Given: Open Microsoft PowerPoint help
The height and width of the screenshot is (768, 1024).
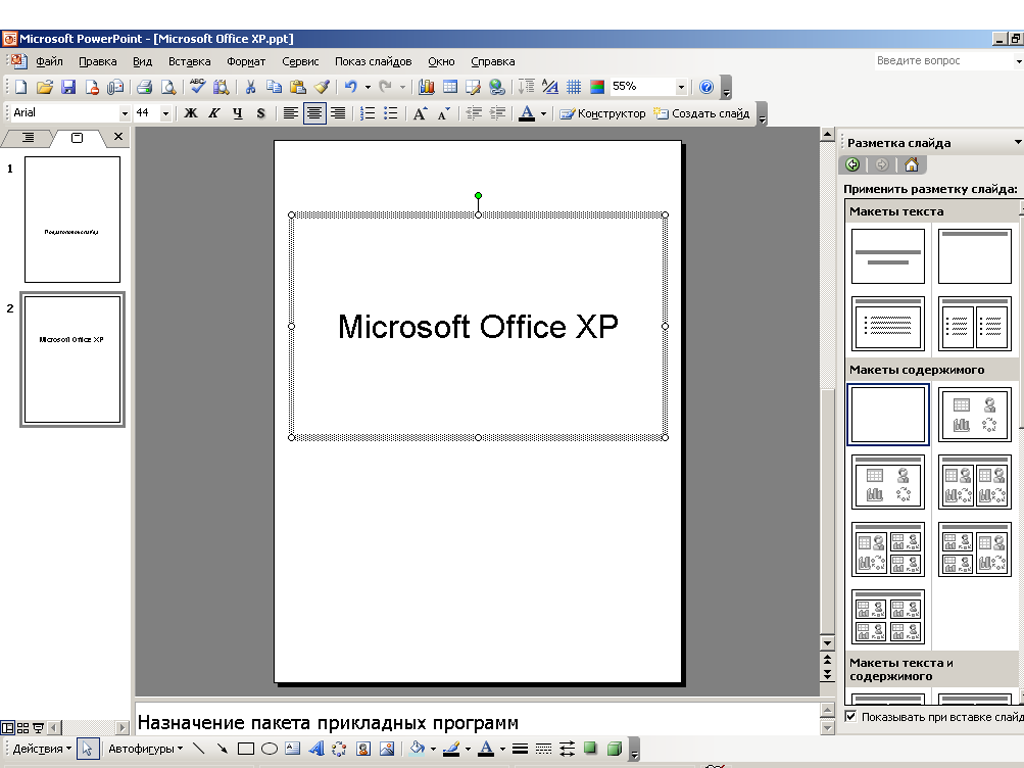Looking at the screenshot, I should point(706,87).
